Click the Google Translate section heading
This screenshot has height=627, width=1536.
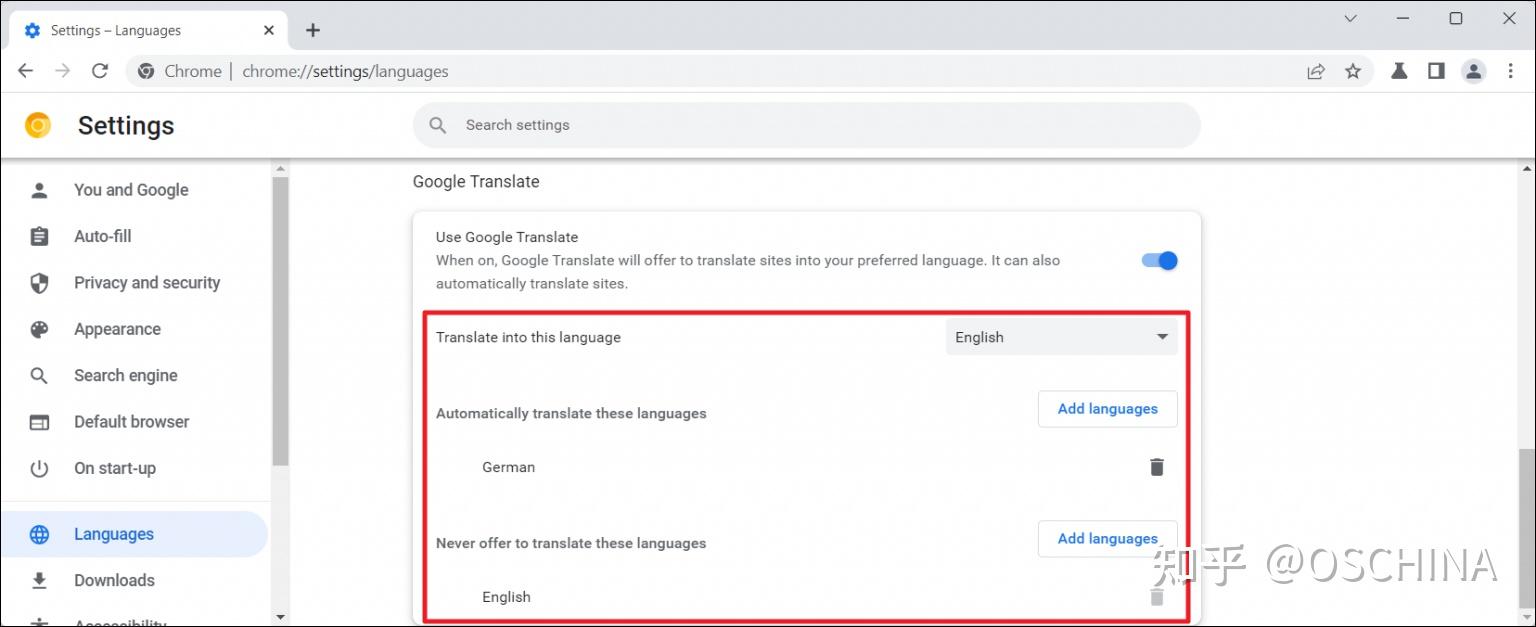coord(476,181)
